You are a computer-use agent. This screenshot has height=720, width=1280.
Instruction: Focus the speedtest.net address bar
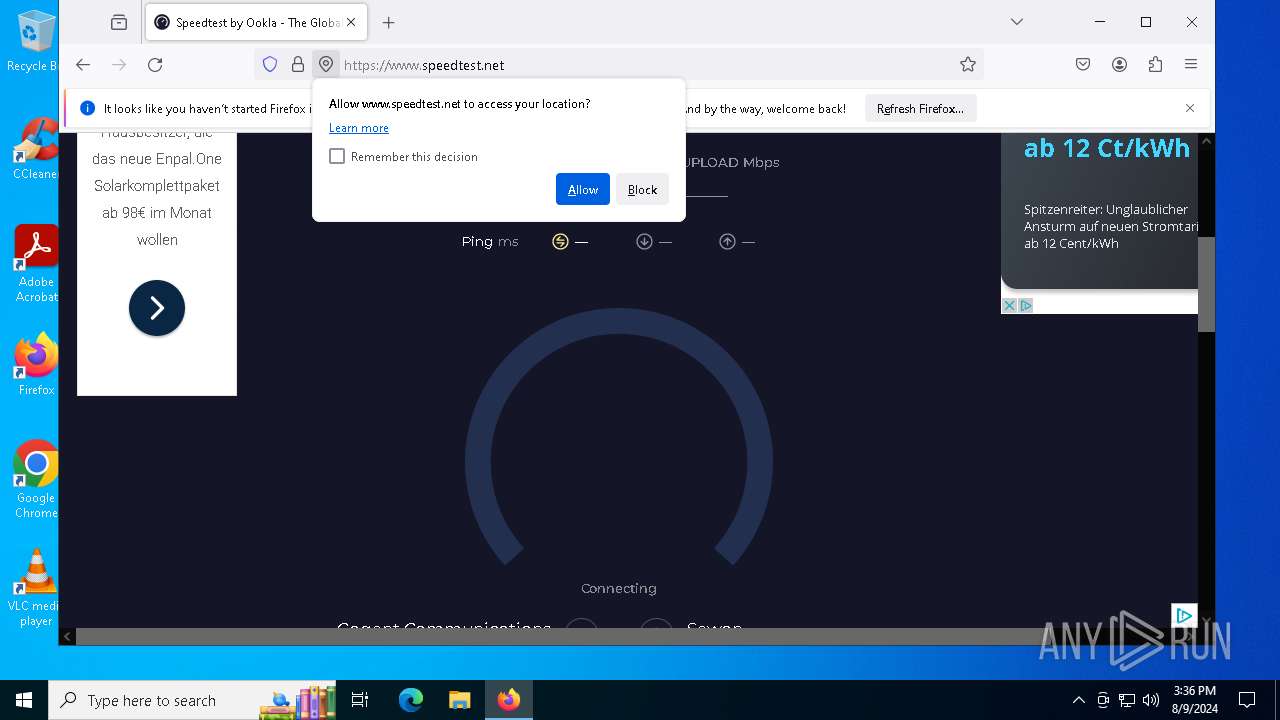[645, 65]
